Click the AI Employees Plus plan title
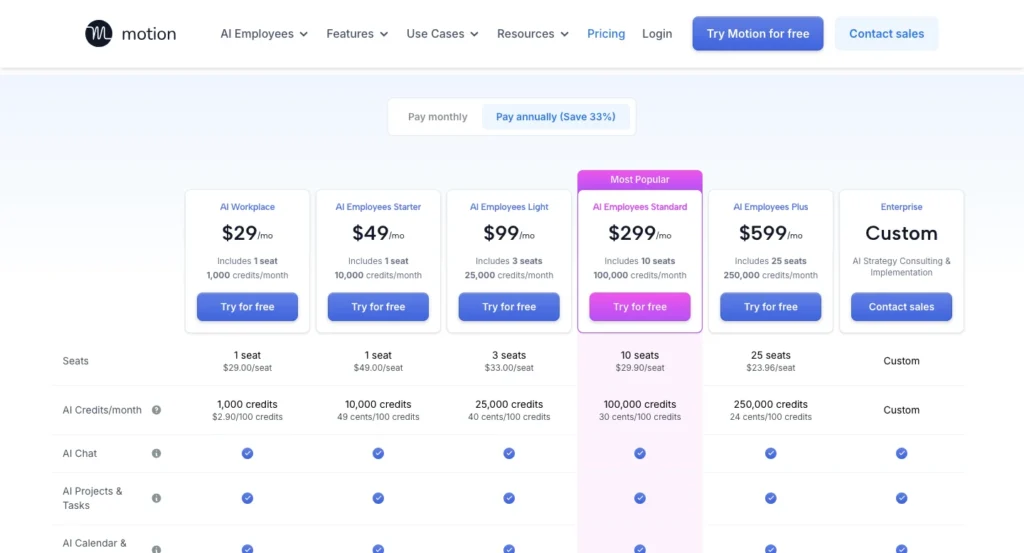 (771, 207)
